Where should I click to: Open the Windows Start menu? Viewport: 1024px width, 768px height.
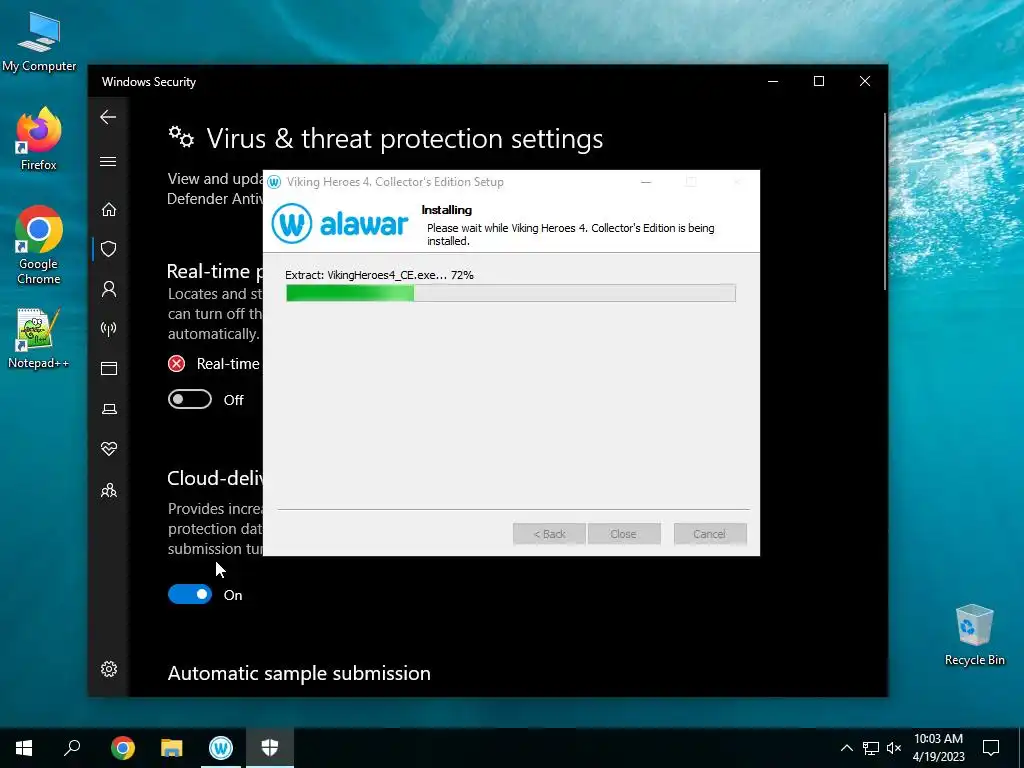[24, 748]
